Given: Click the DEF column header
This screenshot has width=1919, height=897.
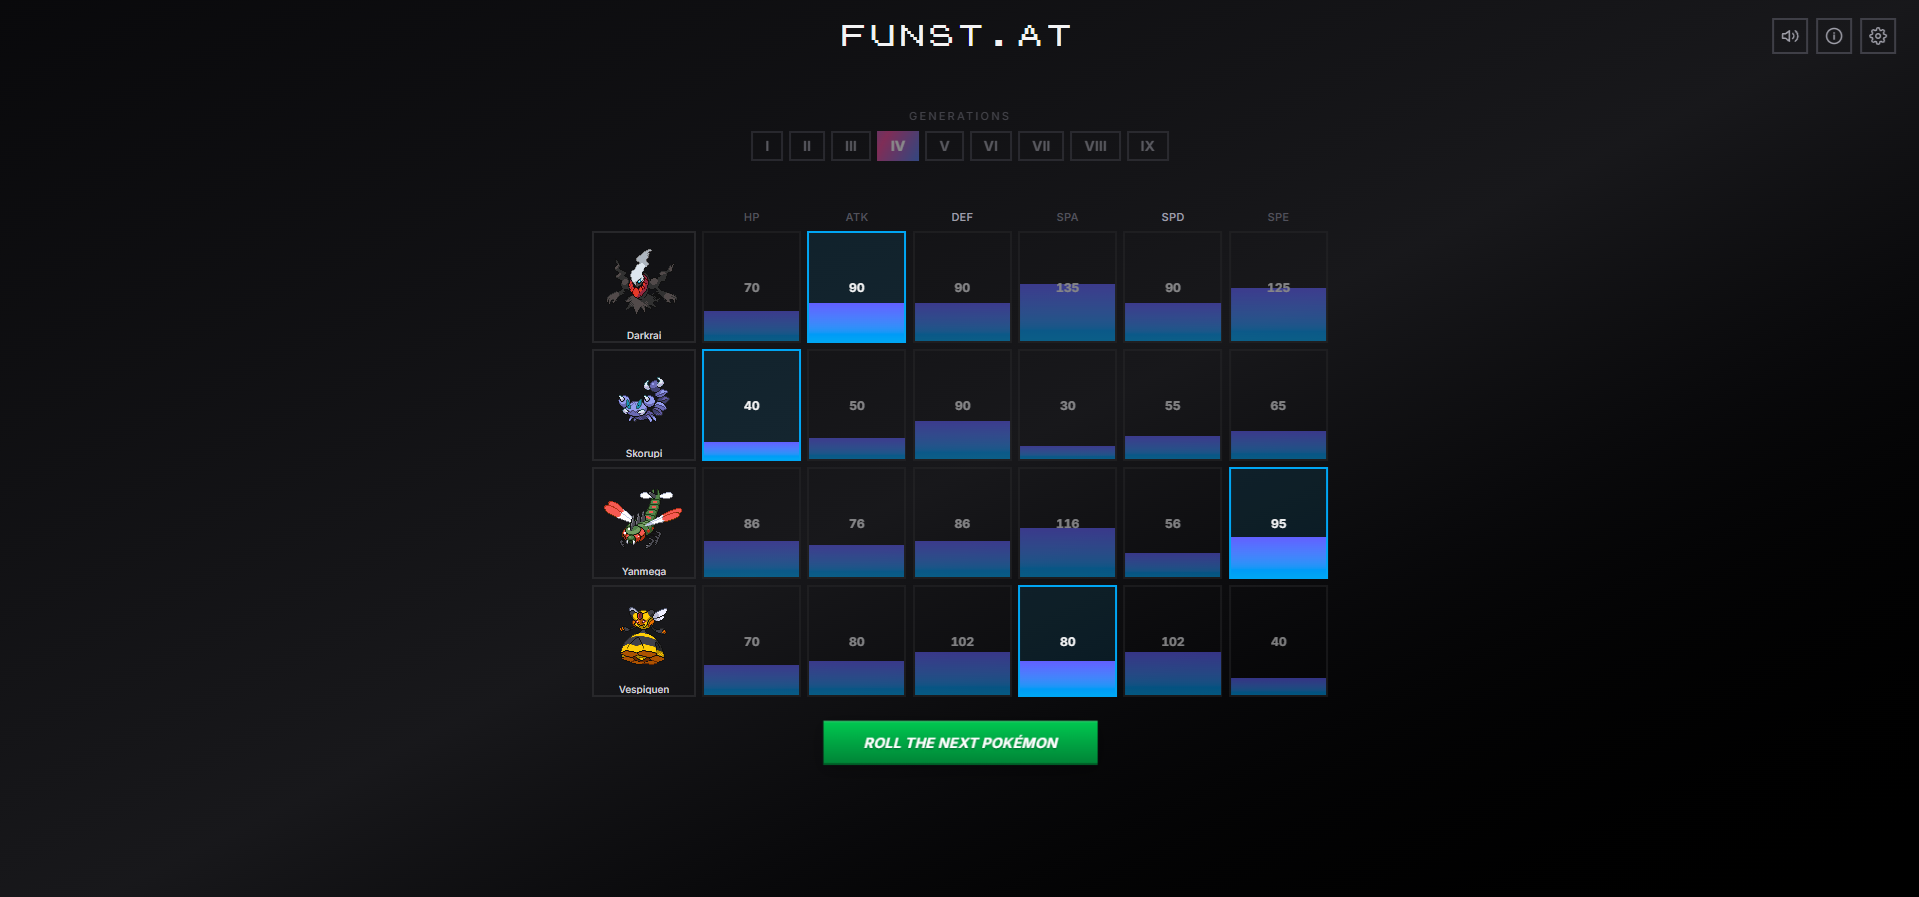Looking at the screenshot, I should [x=962, y=217].
